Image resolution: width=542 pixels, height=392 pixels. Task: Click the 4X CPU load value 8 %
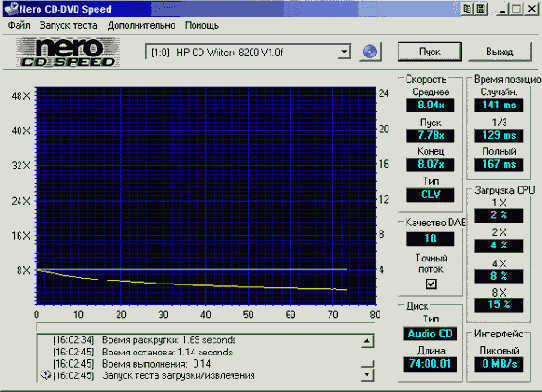pos(498,276)
